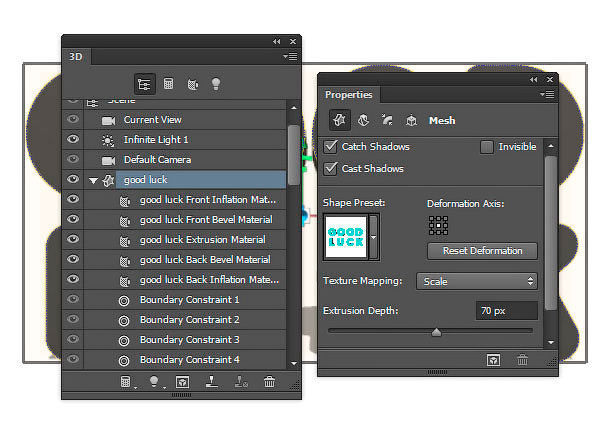This screenshot has height=435, width=600.
Task: Click the Properties panel vertical scrollbar thumb
Action: pyautogui.click(x=551, y=233)
